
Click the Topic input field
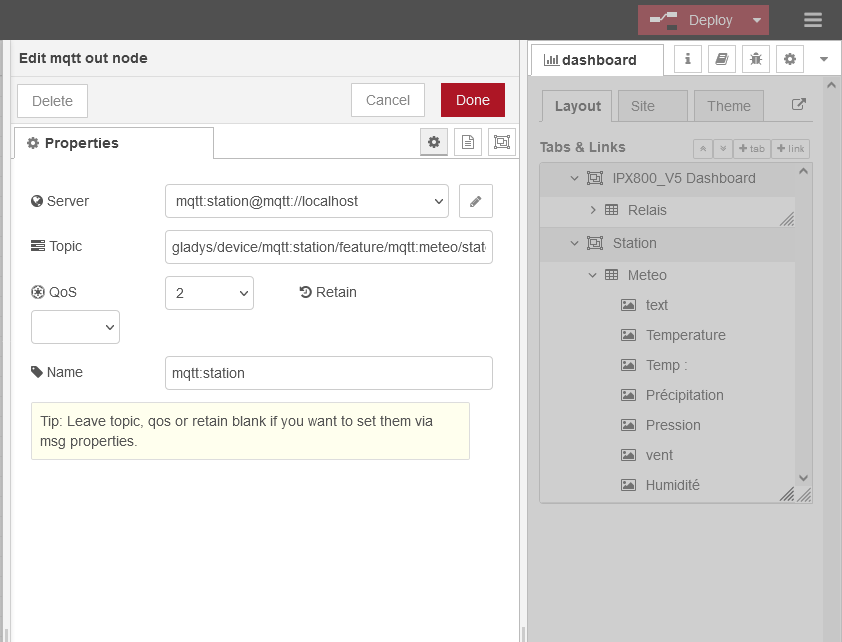pyautogui.click(x=328, y=247)
